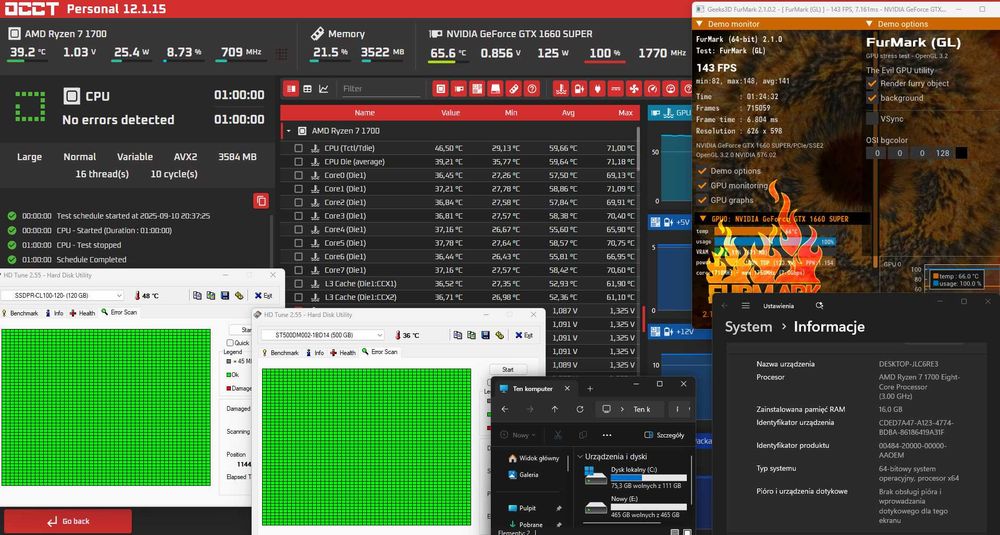Toggle FurMark background checkbox
This screenshot has height=535, width=1000.
click(x=872, y=98)
